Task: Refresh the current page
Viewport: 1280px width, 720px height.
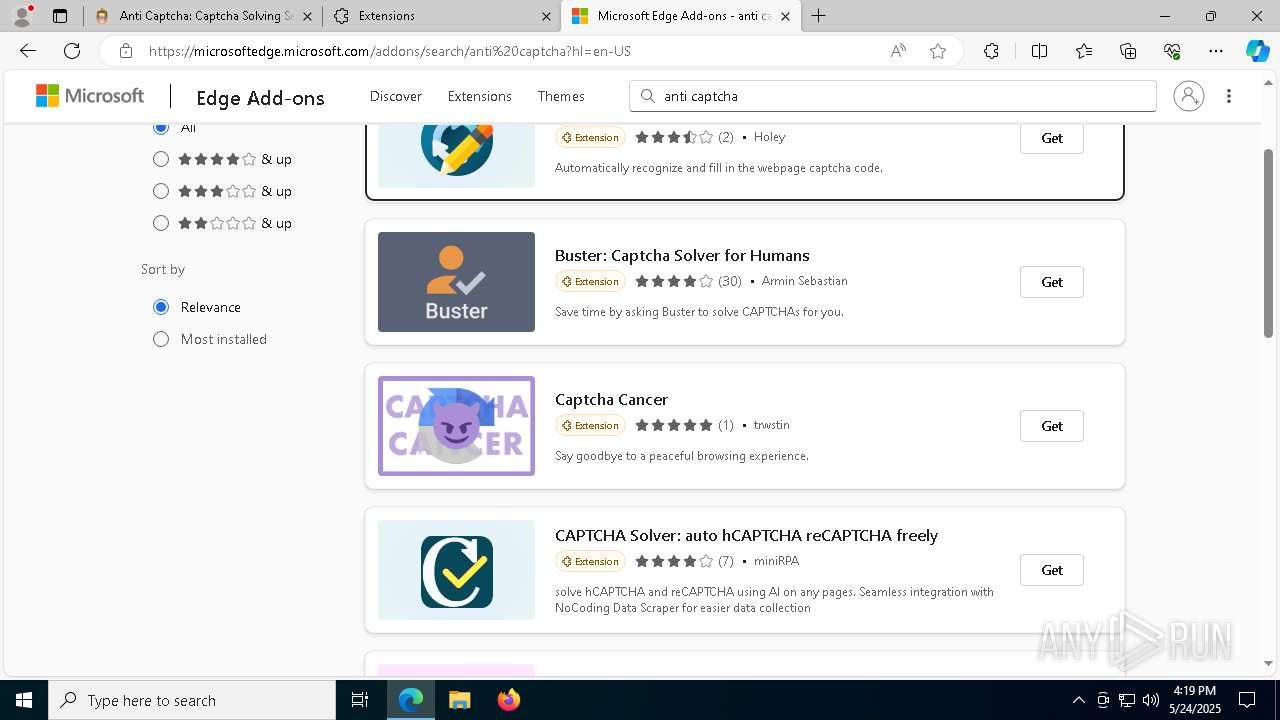Action: point(72,51)
